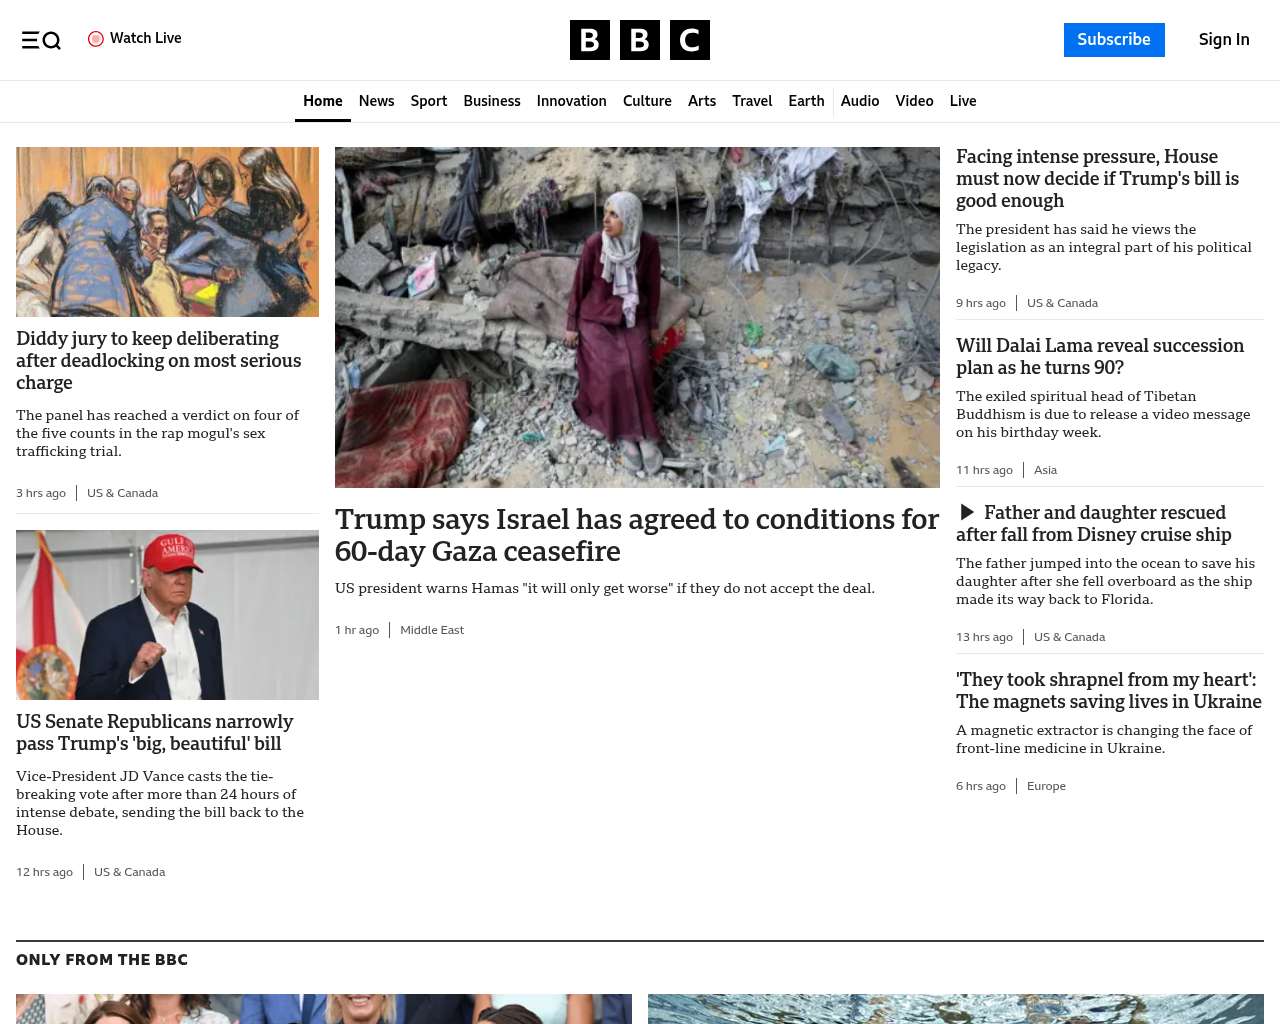
Task: Click Sign In
Action: click(1224, 40)
